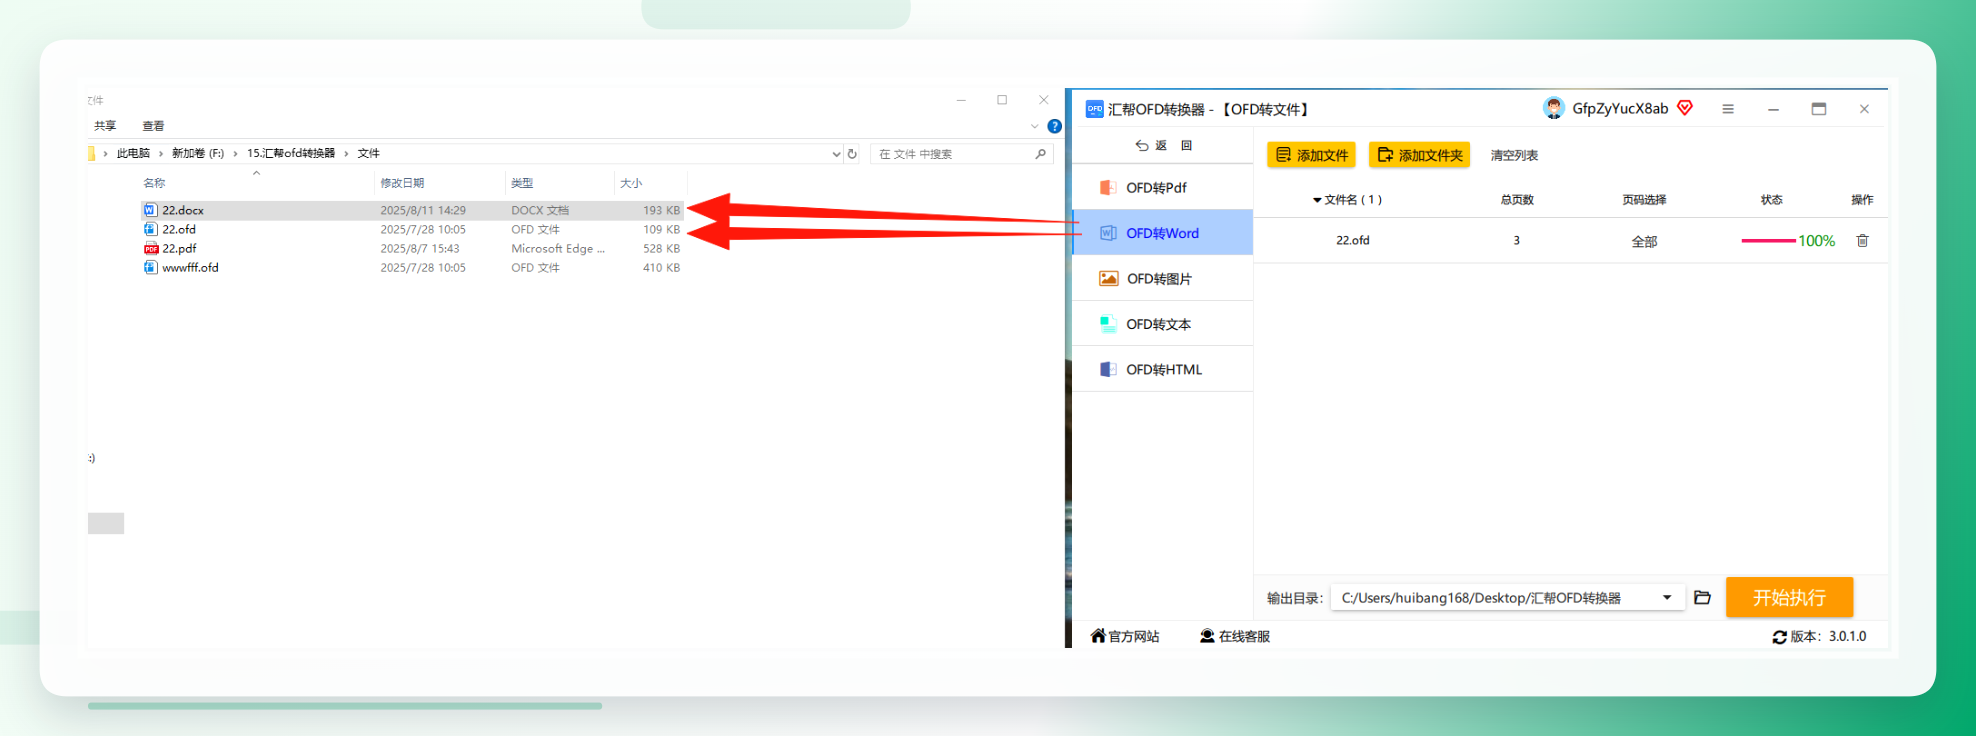
Task: Click the user avatar icon
Action: pyautogui.click(x=1554, y=108)
